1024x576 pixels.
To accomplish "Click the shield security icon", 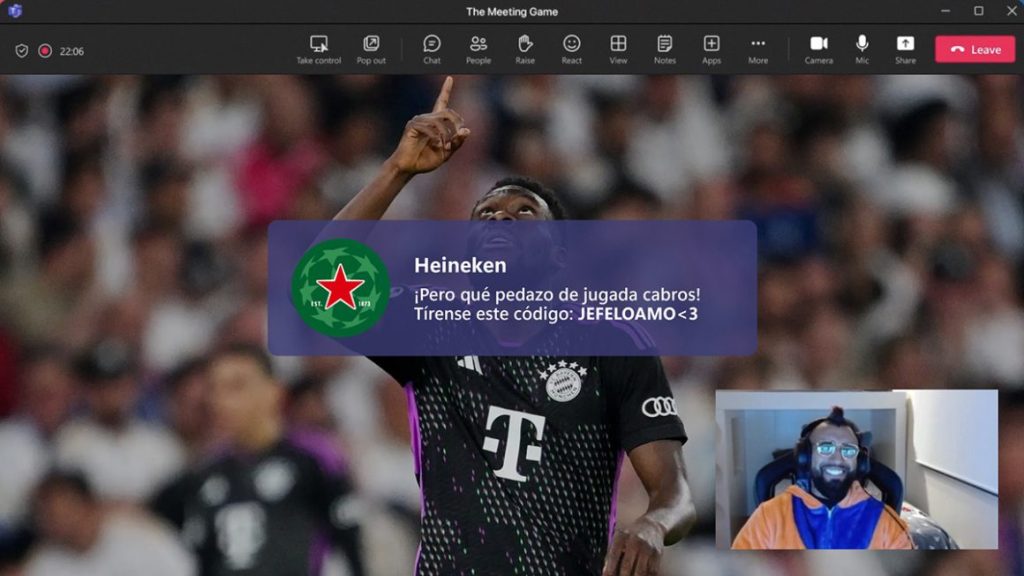I will 22,51.
